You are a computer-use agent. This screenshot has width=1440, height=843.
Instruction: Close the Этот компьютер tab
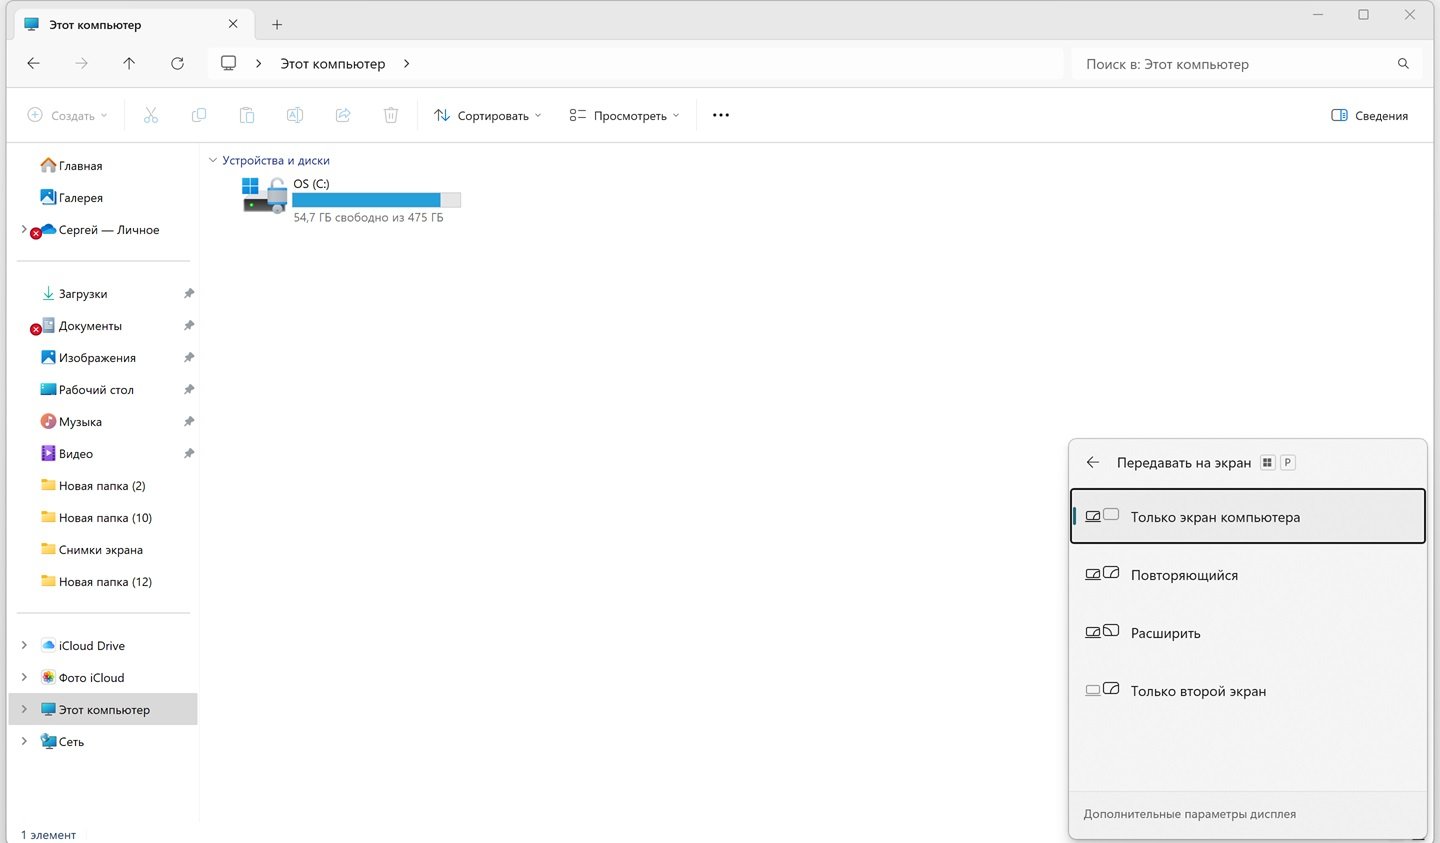pyautogui.click(x=233, y=24)
